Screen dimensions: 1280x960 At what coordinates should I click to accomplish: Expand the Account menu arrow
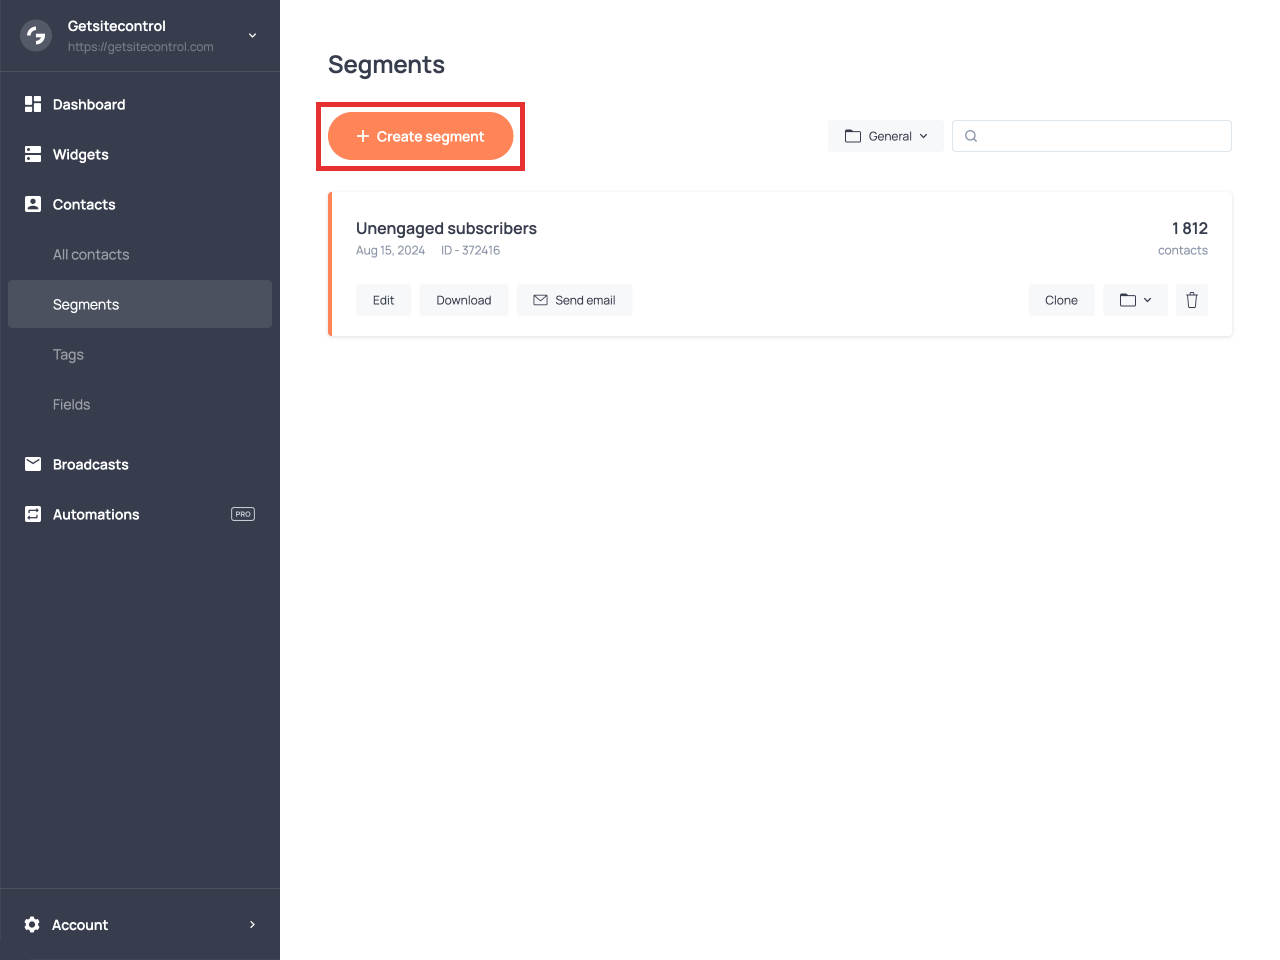[x=252, y=925]
